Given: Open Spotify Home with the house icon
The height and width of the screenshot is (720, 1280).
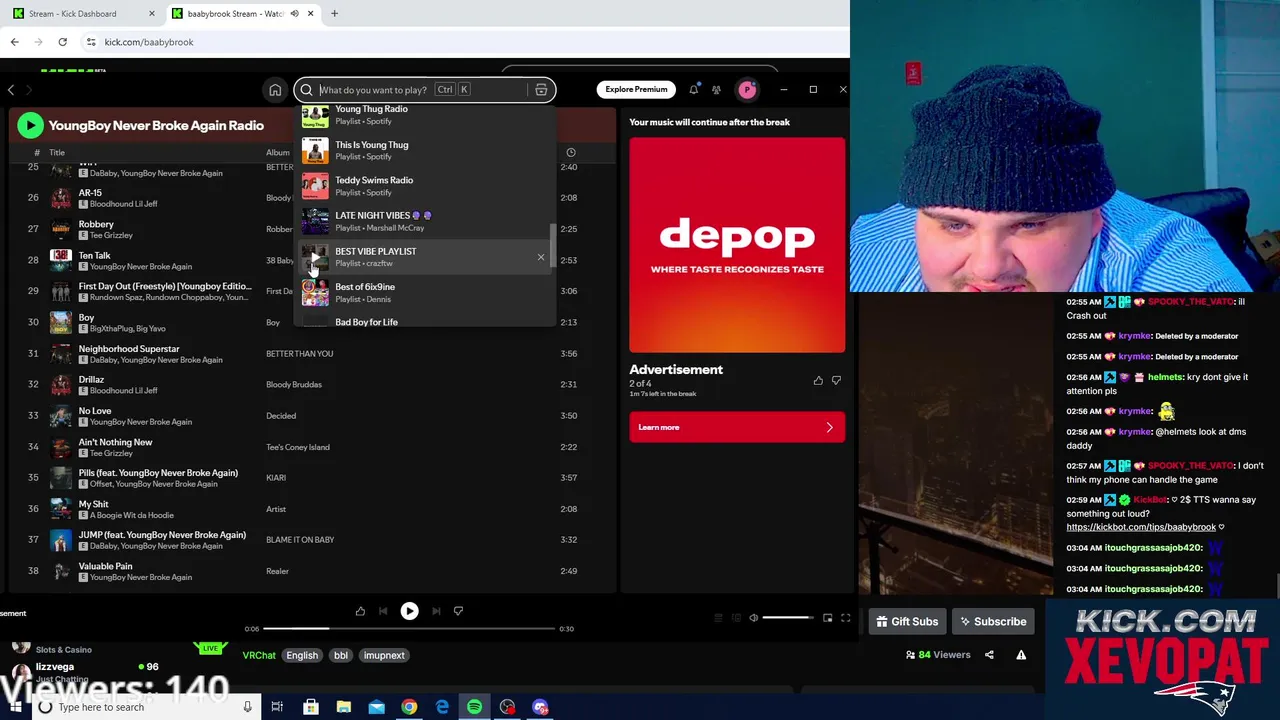Looking at the screenshot, I should 275,90.
